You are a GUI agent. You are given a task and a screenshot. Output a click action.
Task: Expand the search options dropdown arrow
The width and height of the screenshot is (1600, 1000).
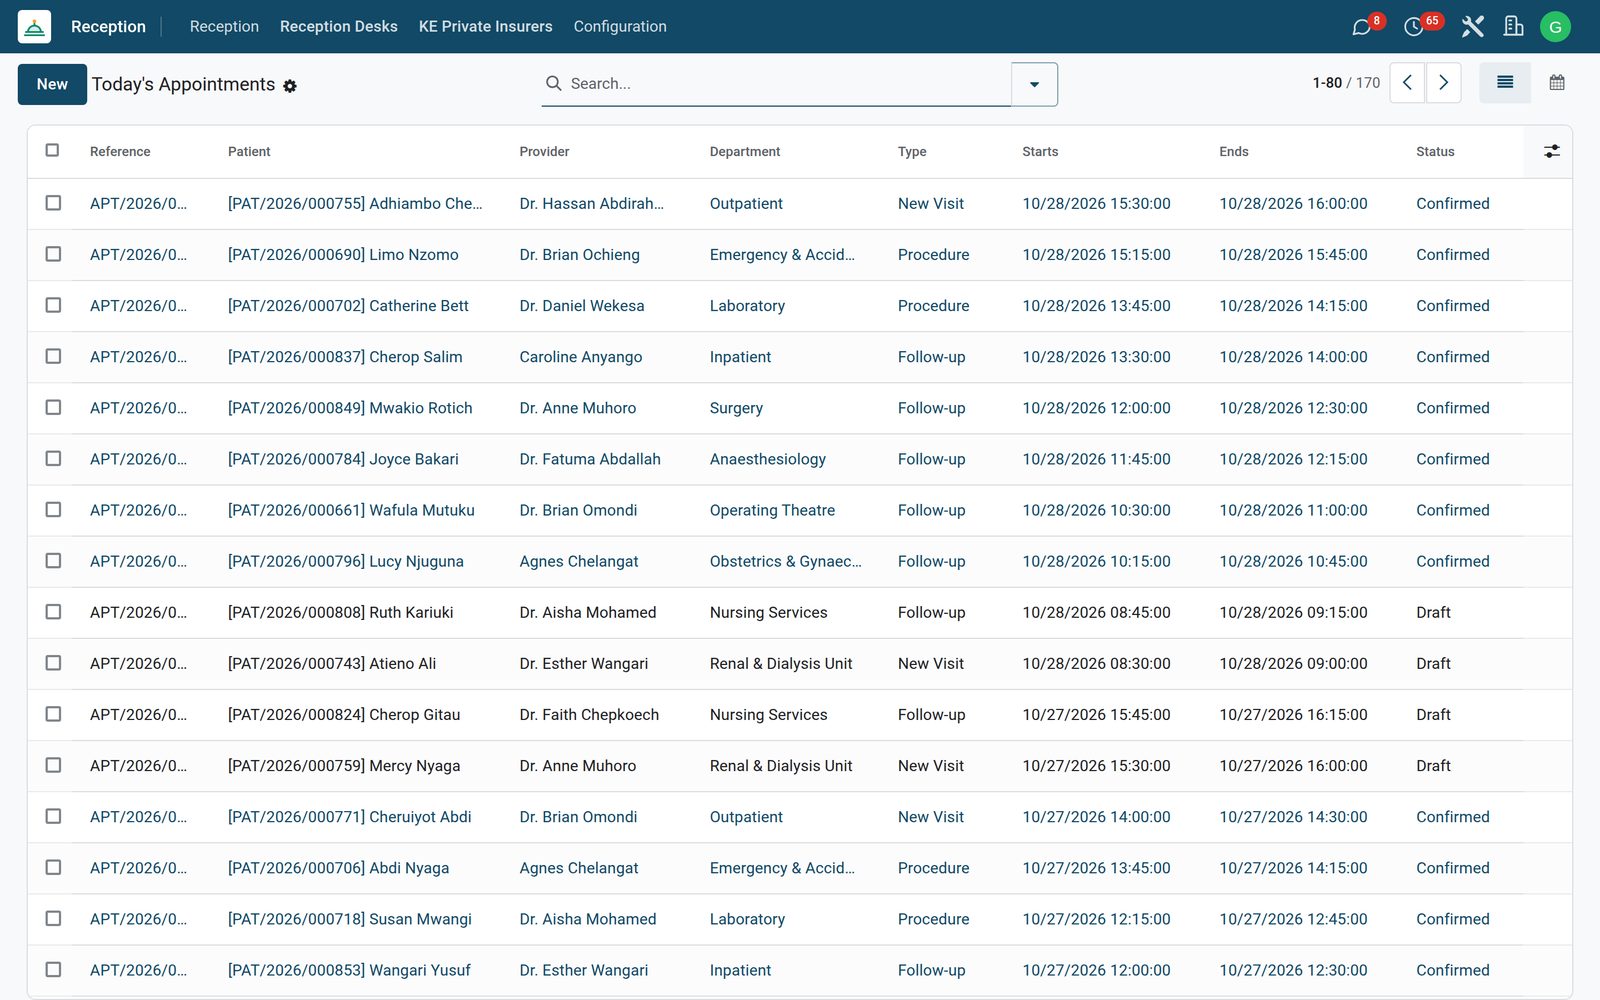pos(1034,84)
